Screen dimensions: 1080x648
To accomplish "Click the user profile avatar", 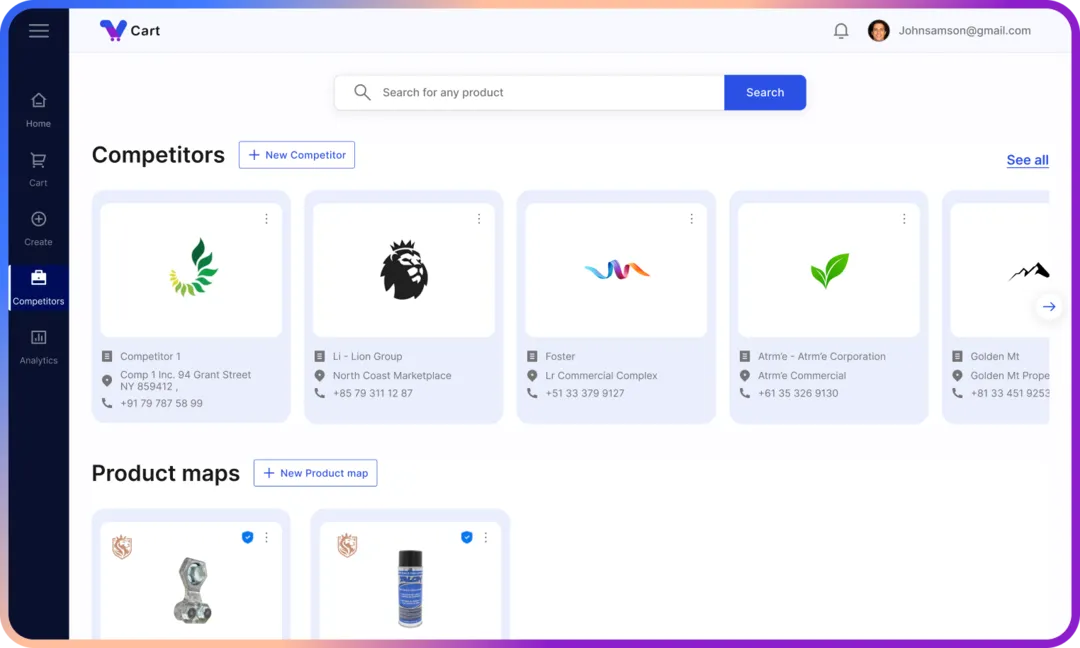I will pyautogui.click(x=878, y=30).
